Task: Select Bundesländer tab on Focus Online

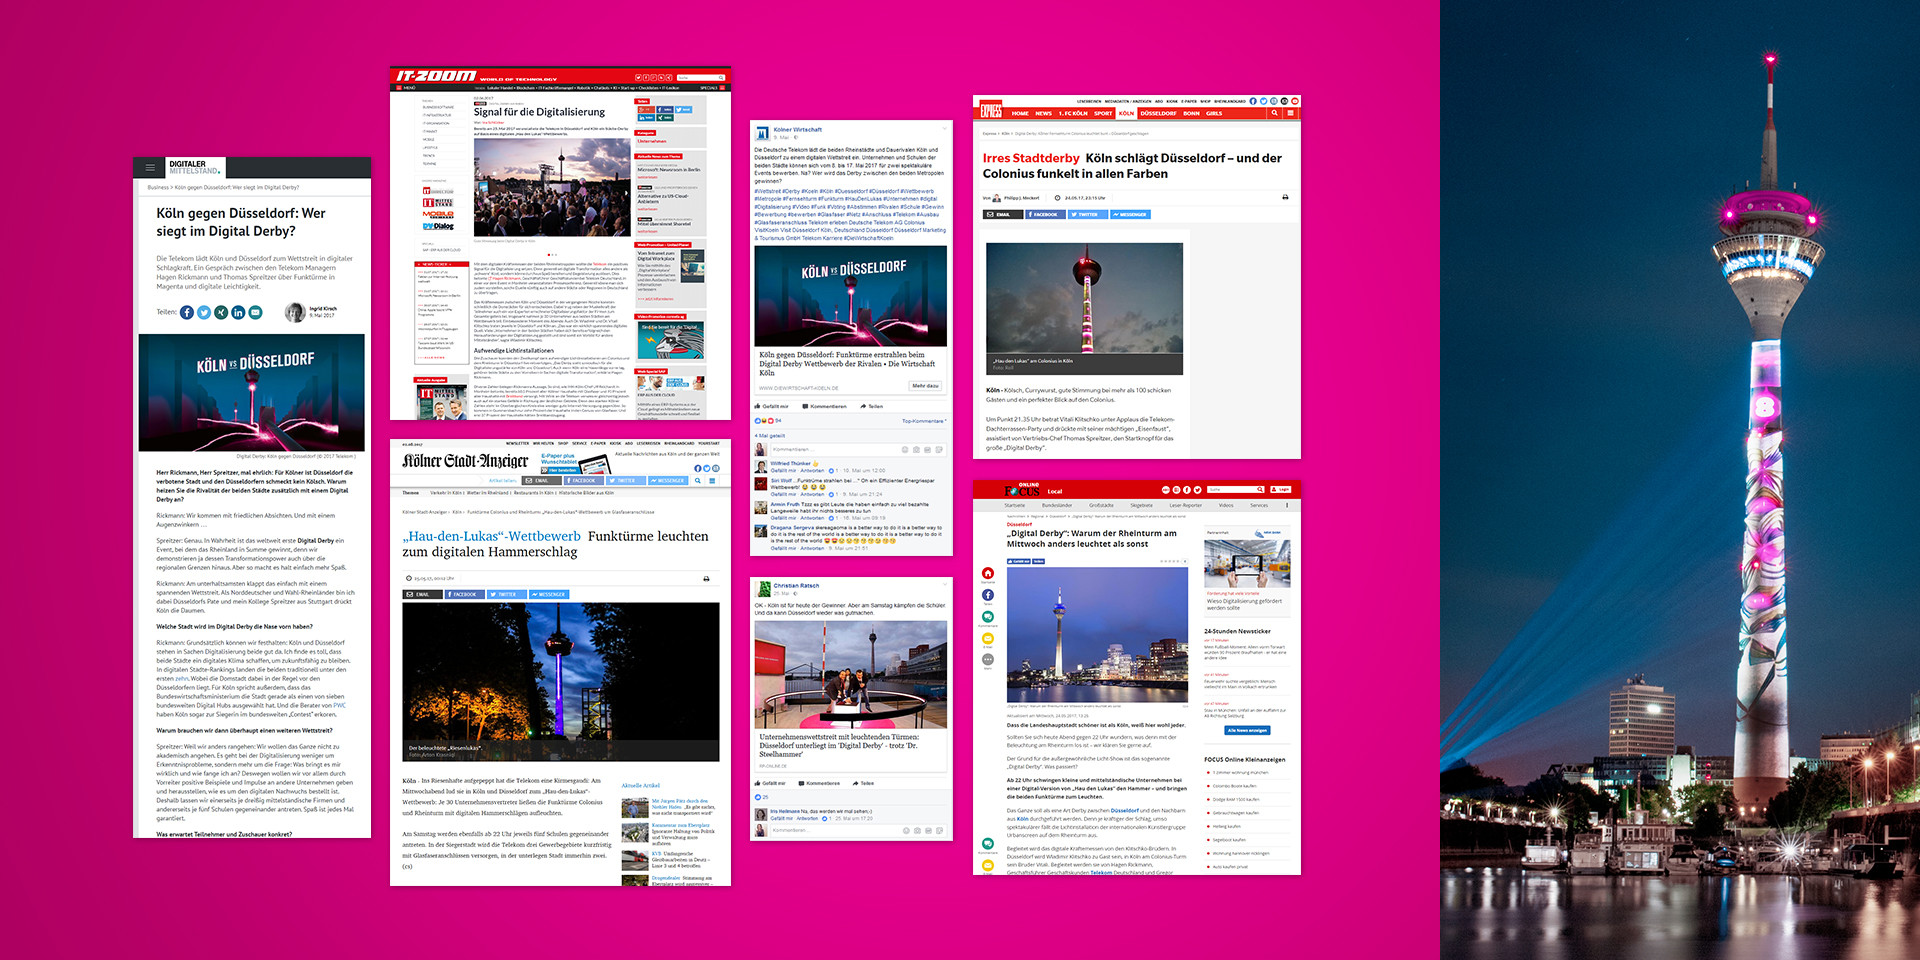Action: coord(1057,505)
